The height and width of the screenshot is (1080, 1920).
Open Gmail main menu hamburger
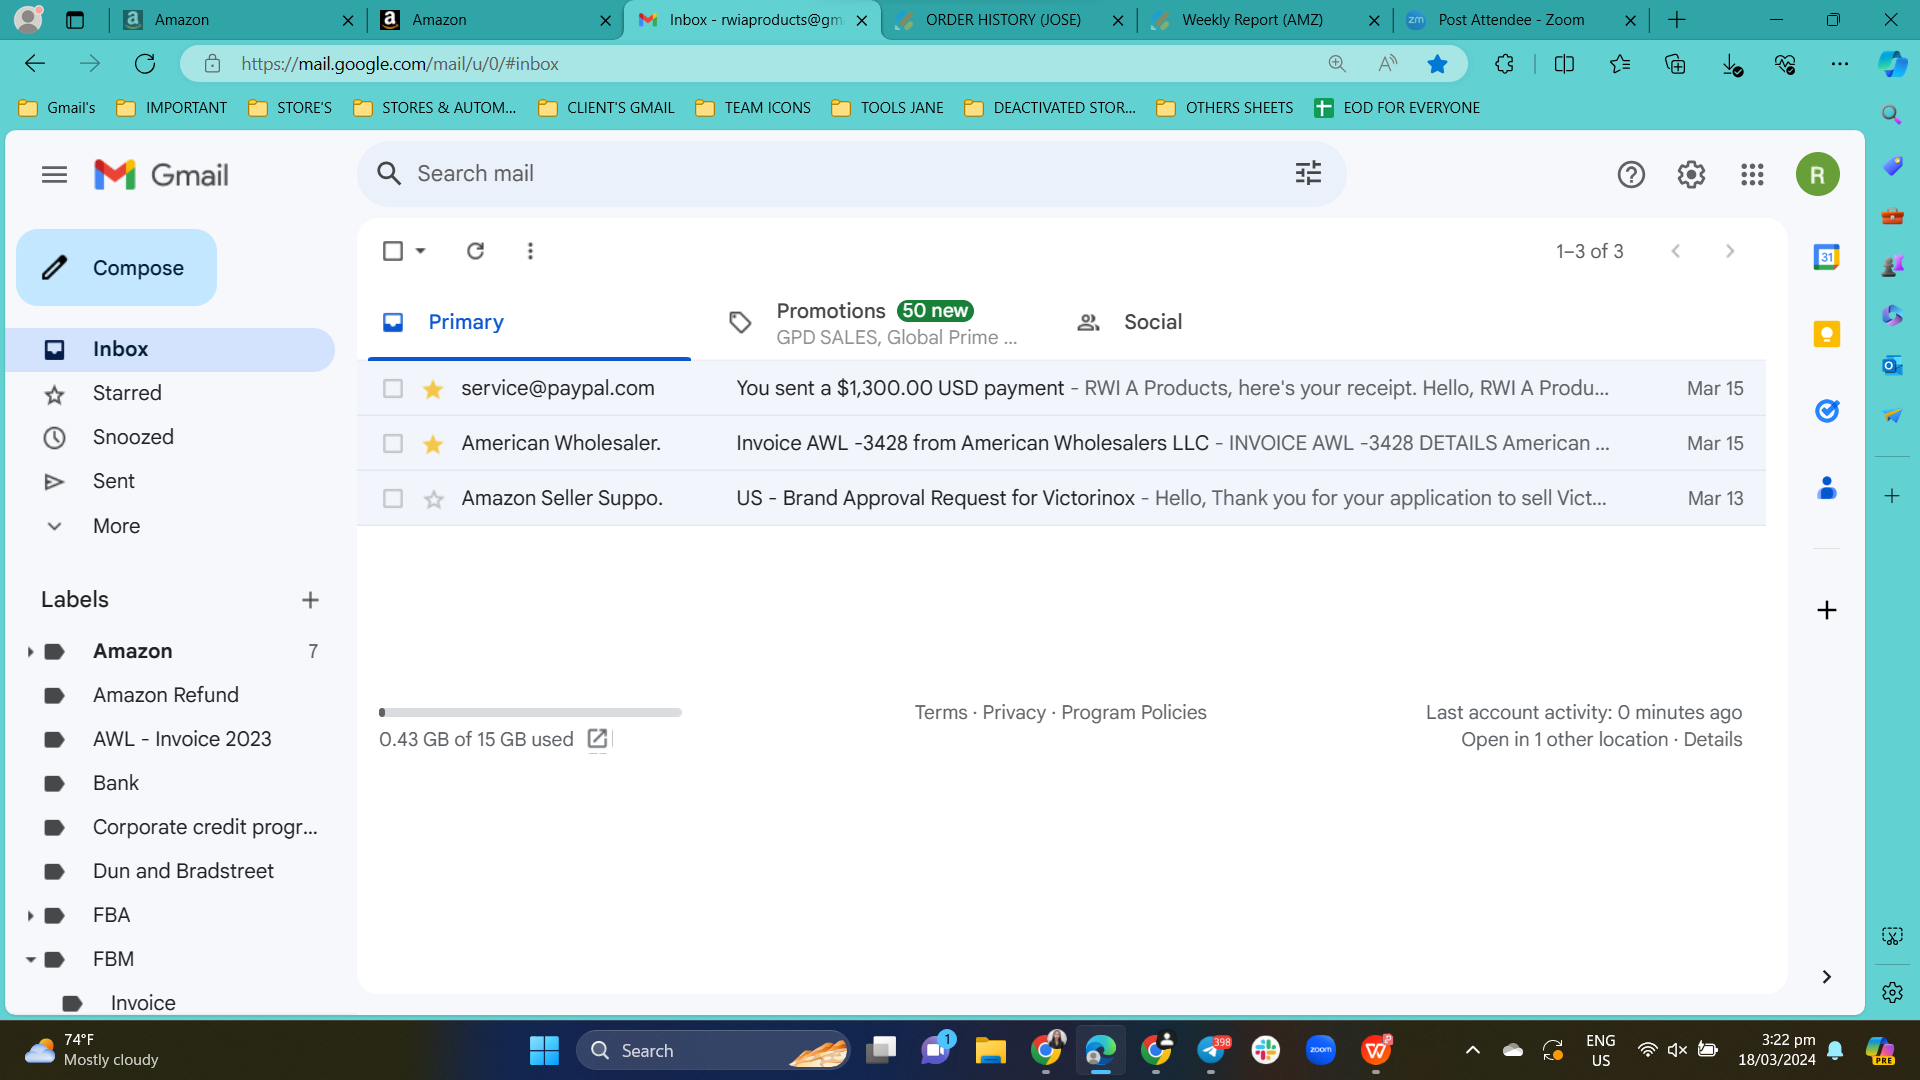click(55, 175)
